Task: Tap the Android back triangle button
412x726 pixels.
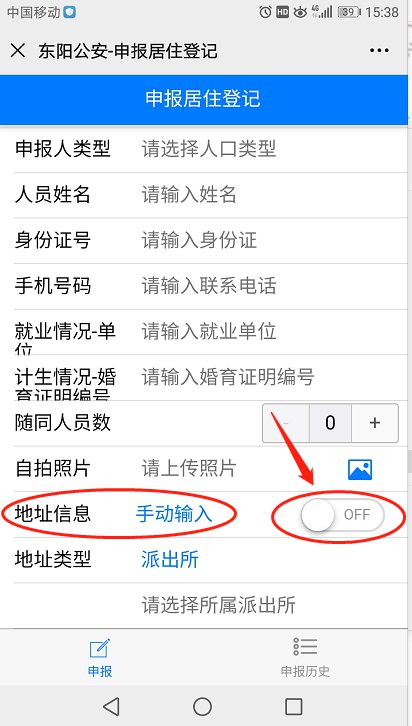Action: point(111,707)
